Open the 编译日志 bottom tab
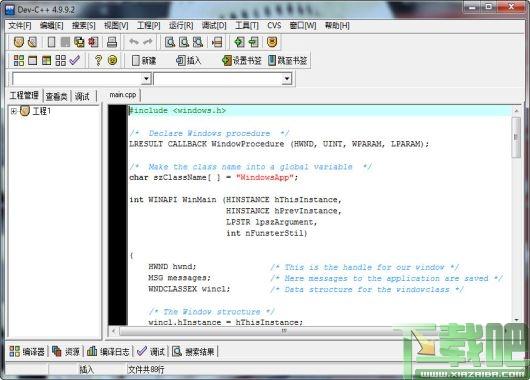Viewport: 530px width, 380px height. click(x=108, y=352)
